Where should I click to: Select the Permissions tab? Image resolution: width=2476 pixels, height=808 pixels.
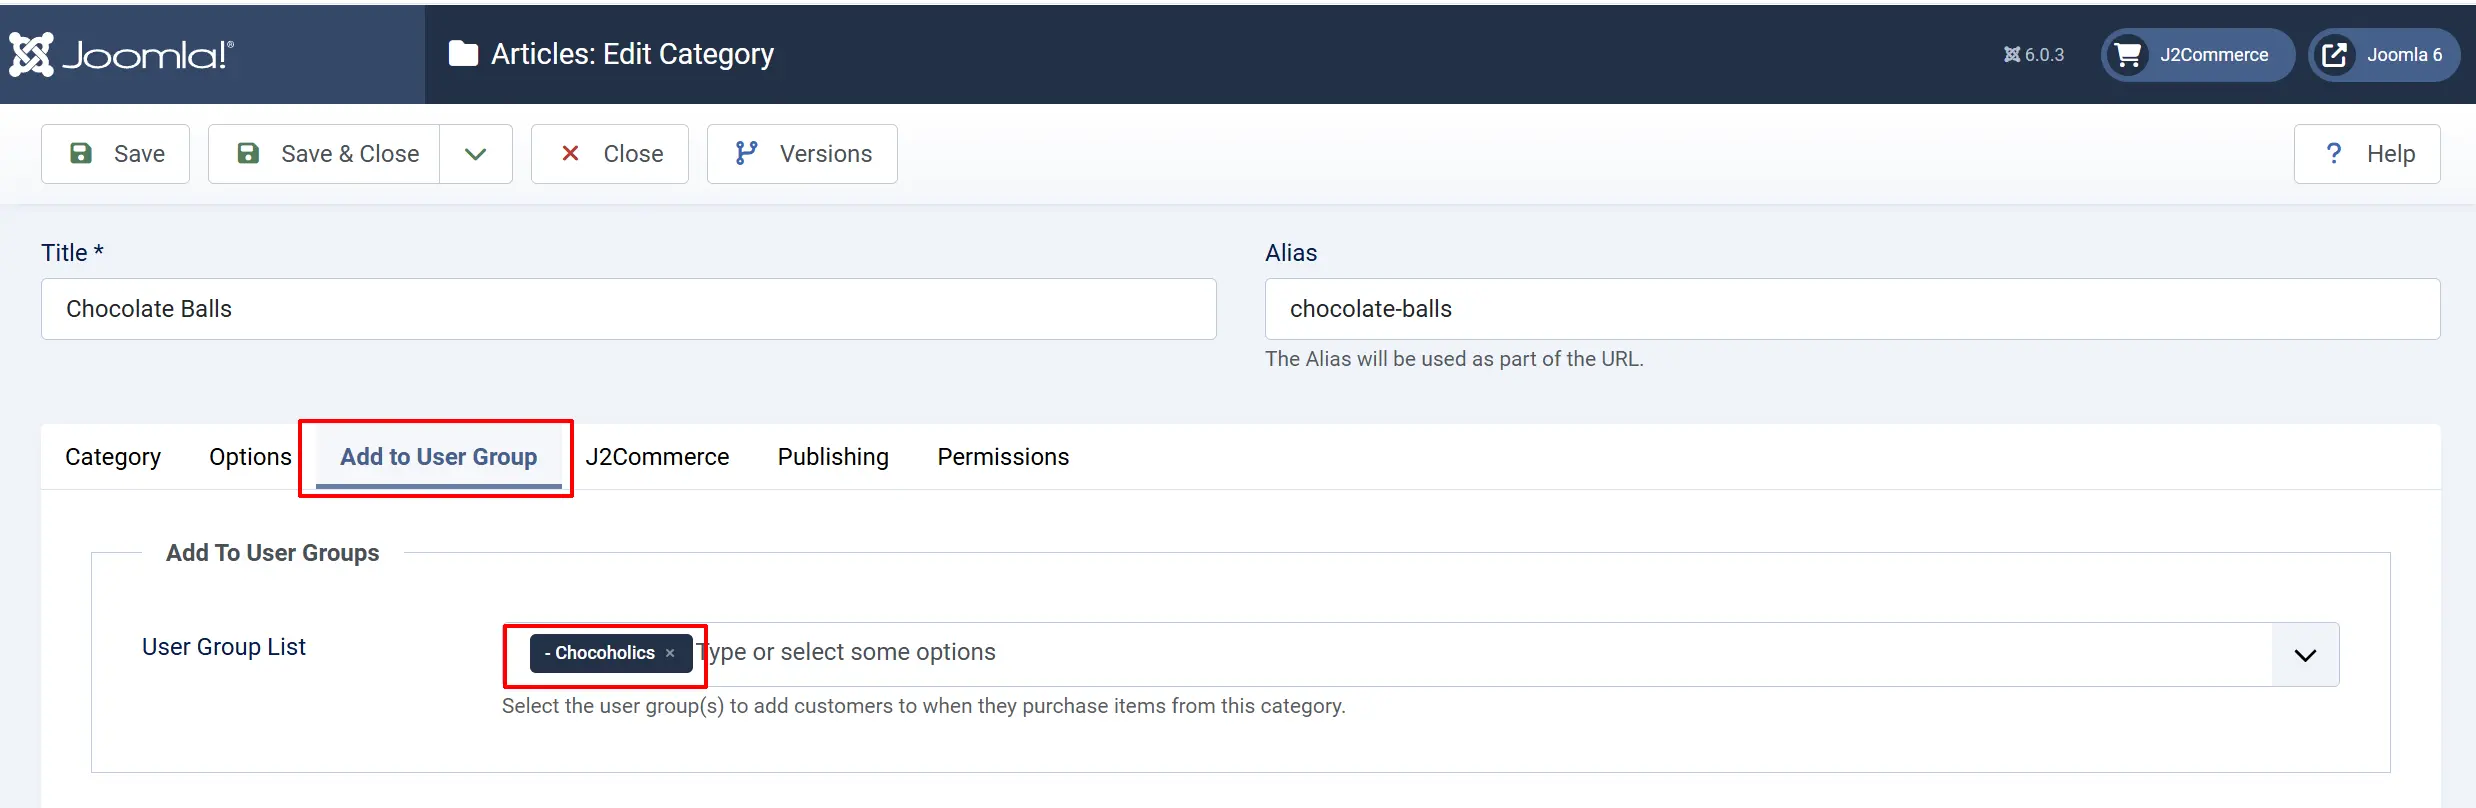(1003, 457)
